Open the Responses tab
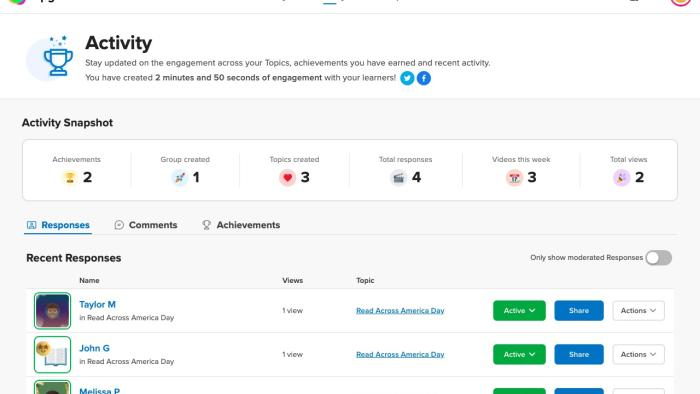Viewport: 700px width, 394px height. (58, 225)
